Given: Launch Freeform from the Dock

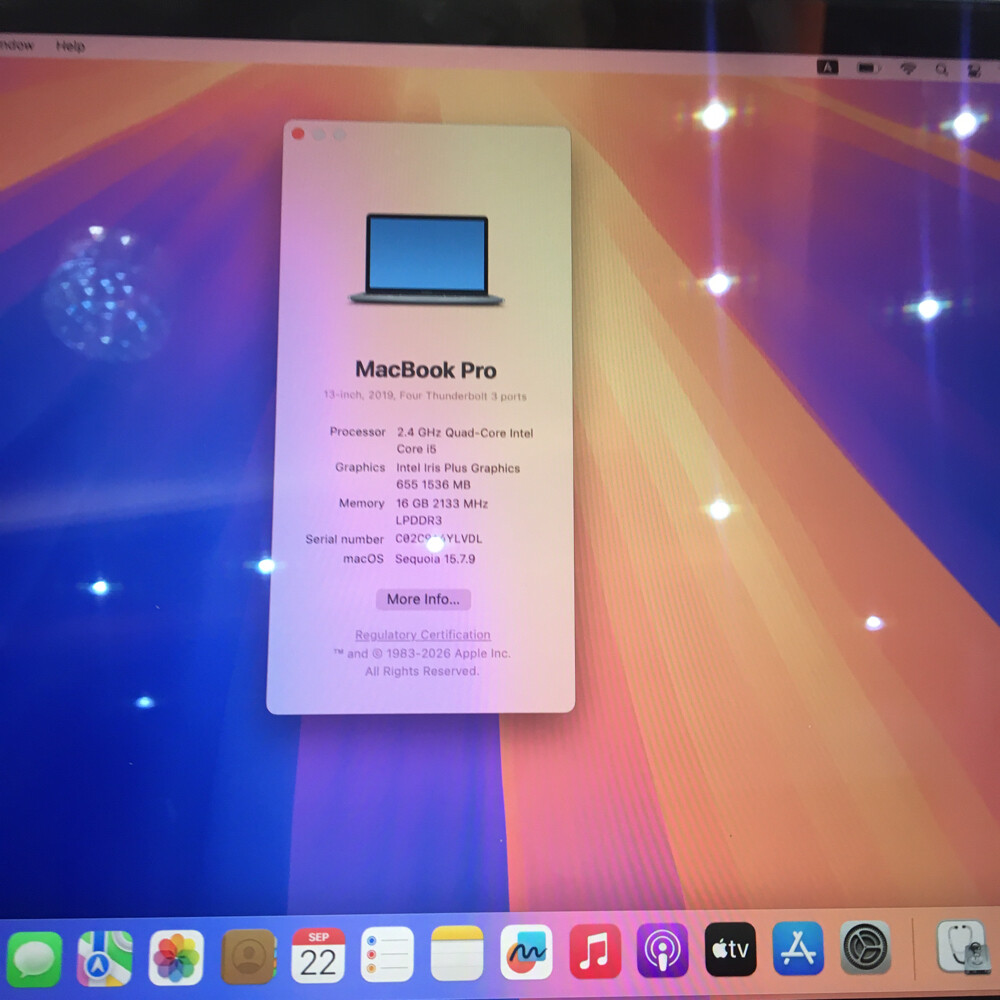Looking at the screenshot, I should coord(526,952).
